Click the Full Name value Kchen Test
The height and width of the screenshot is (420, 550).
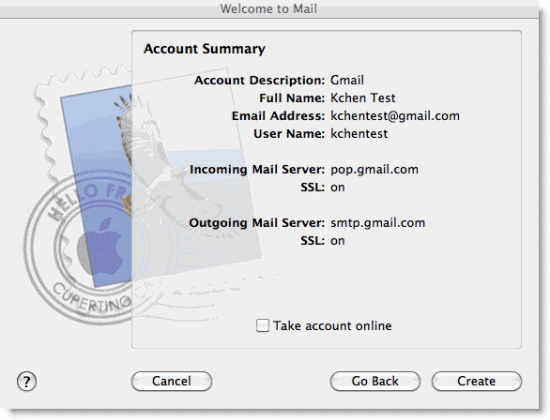pos(363,98)
